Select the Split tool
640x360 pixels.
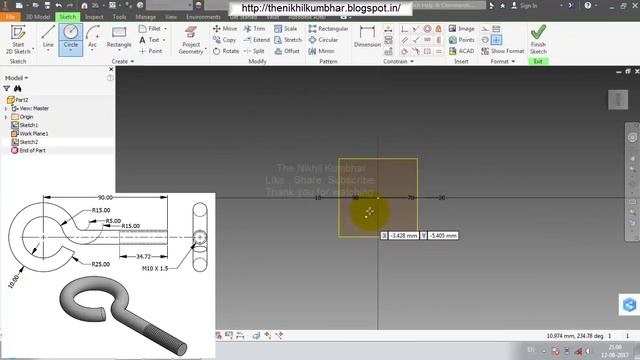point(254,51)
